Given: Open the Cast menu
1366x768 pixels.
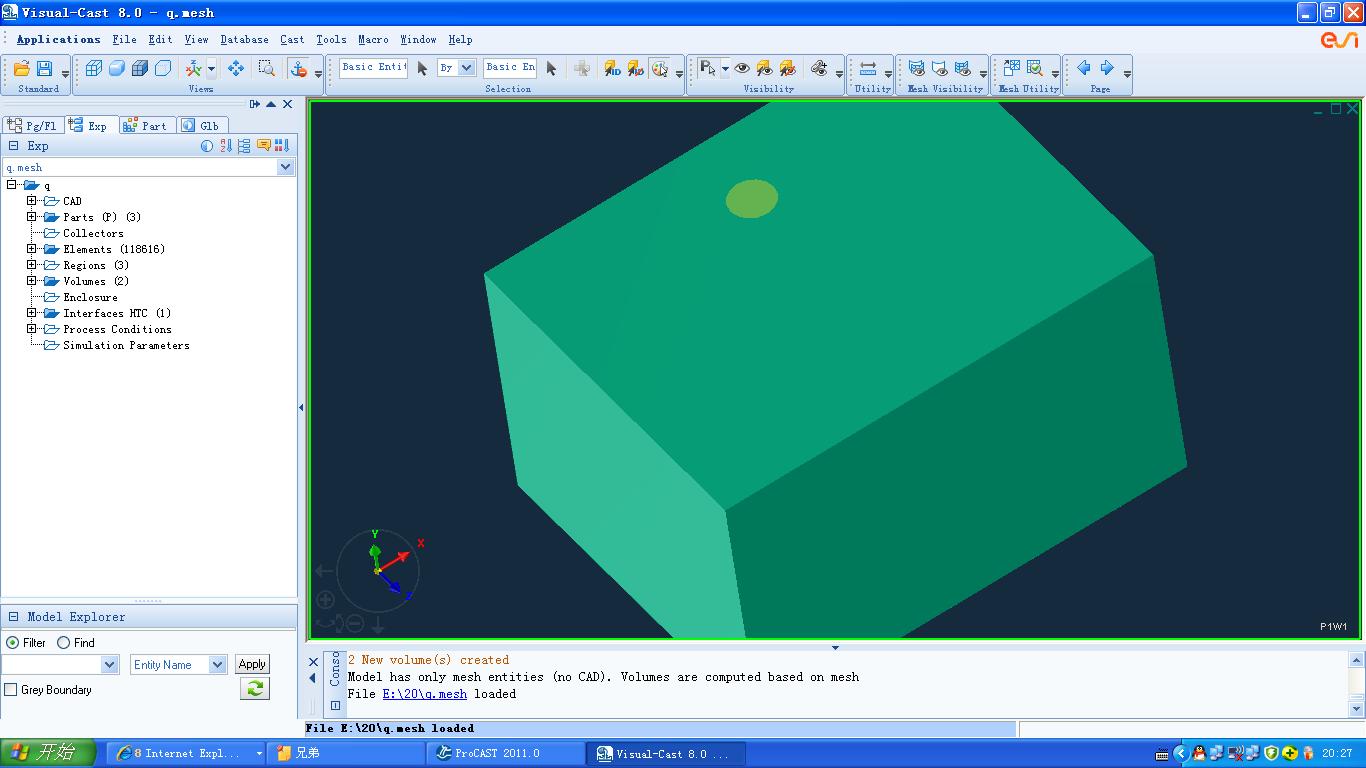Looking at the screenshot, I should 292,39.
